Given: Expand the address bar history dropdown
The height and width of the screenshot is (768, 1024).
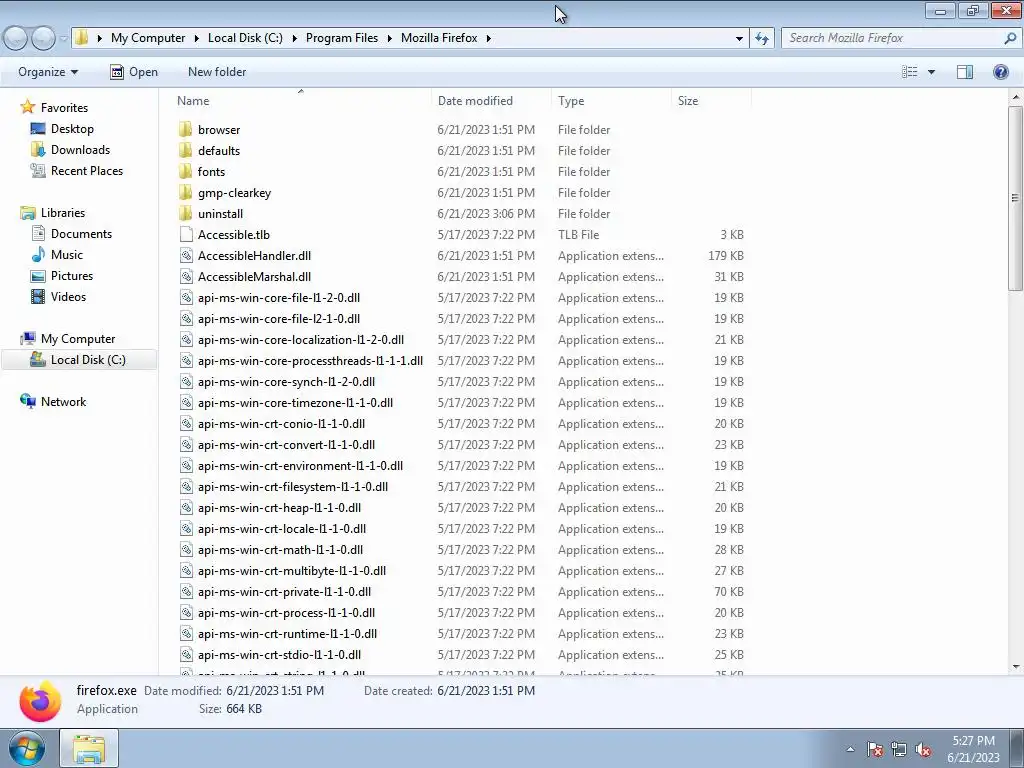Looking at the screenshot, I should tap(739, 38).
